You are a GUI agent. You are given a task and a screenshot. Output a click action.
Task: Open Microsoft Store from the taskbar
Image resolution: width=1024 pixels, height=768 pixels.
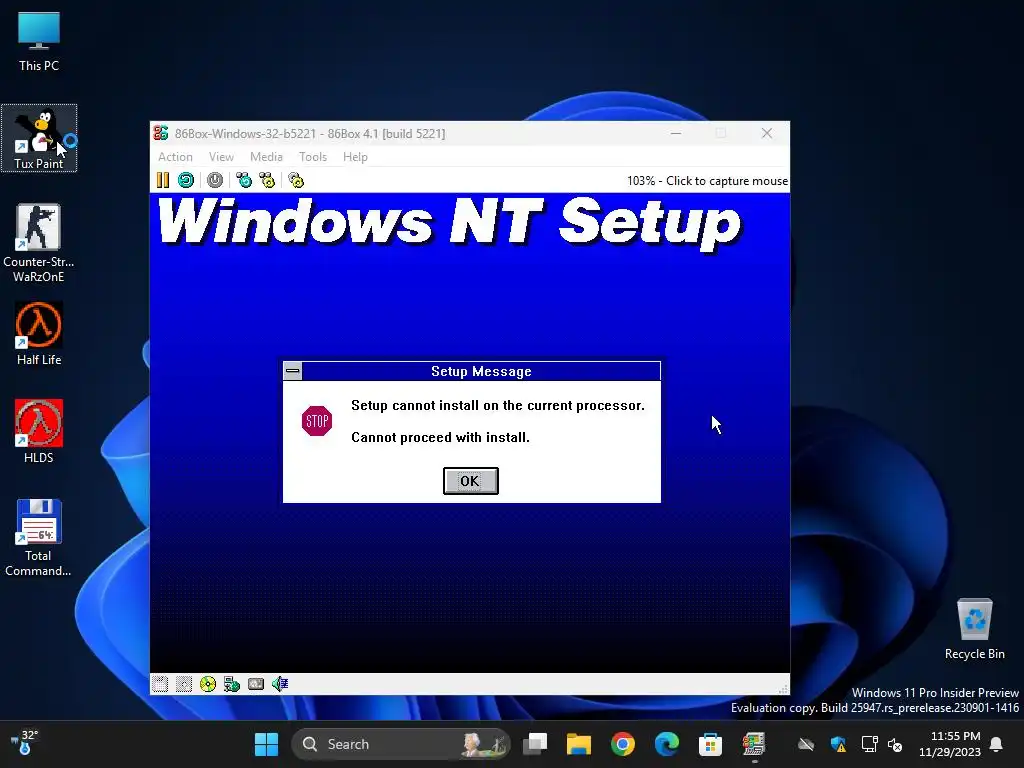(710, 744)
